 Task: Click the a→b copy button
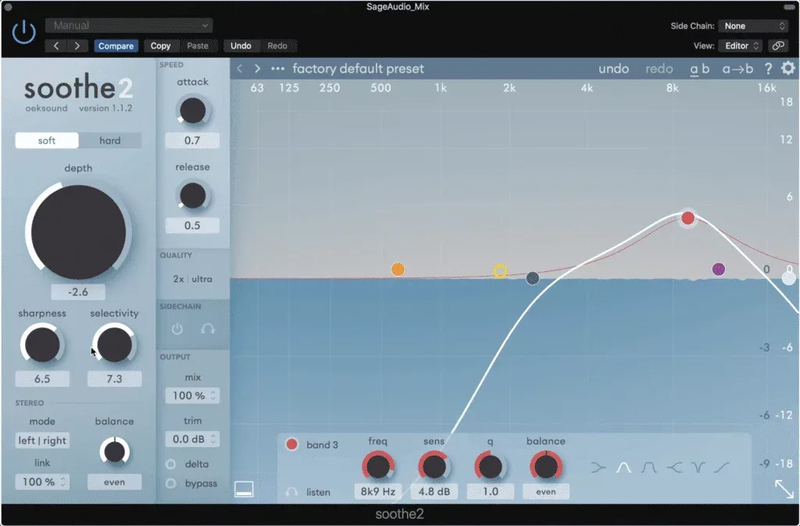736,69
